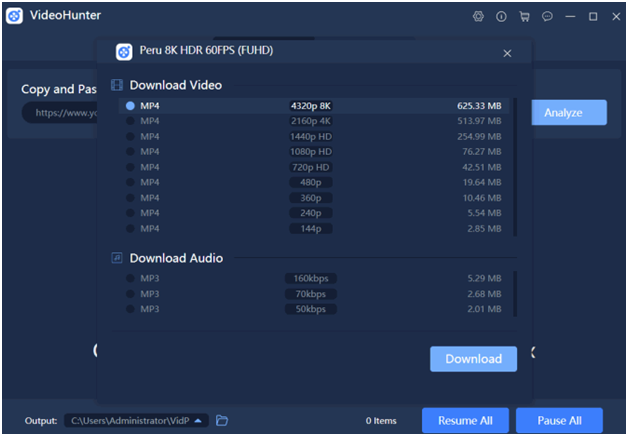The image size is (628, 437).
Task: Click the 513.97 MB size text
Action: 479,121
